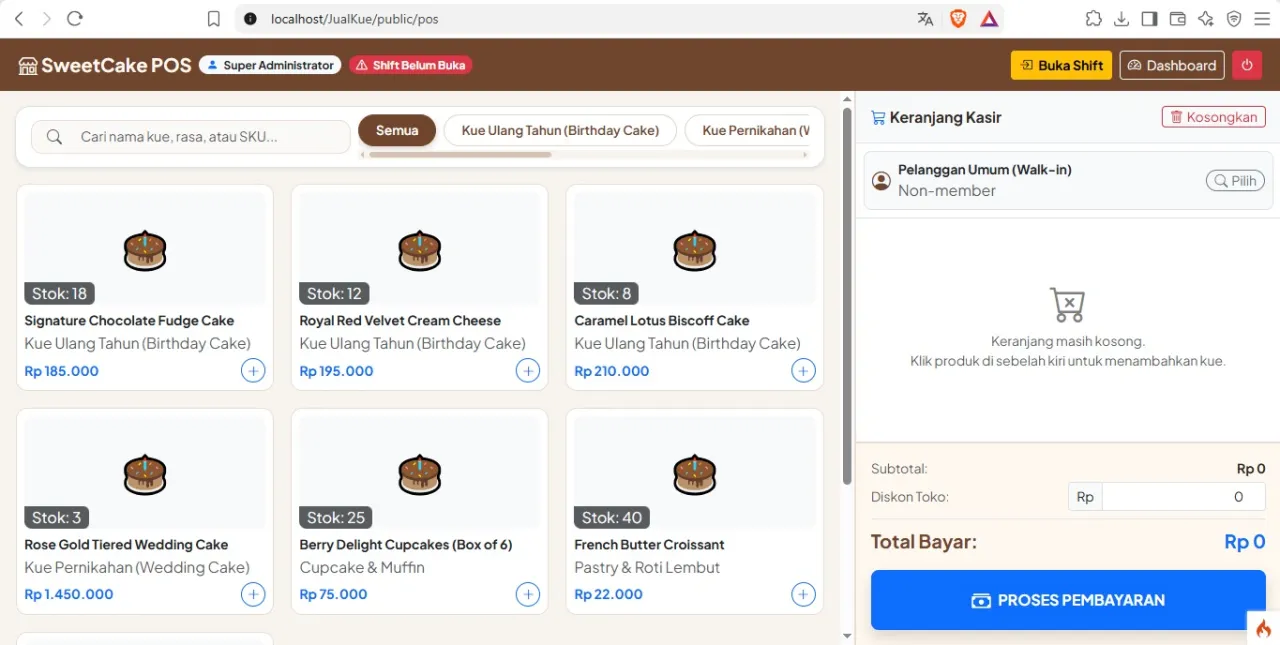The image size is (1280, 645).
Task: Bookmark this page icon
Action: [213, 19]
